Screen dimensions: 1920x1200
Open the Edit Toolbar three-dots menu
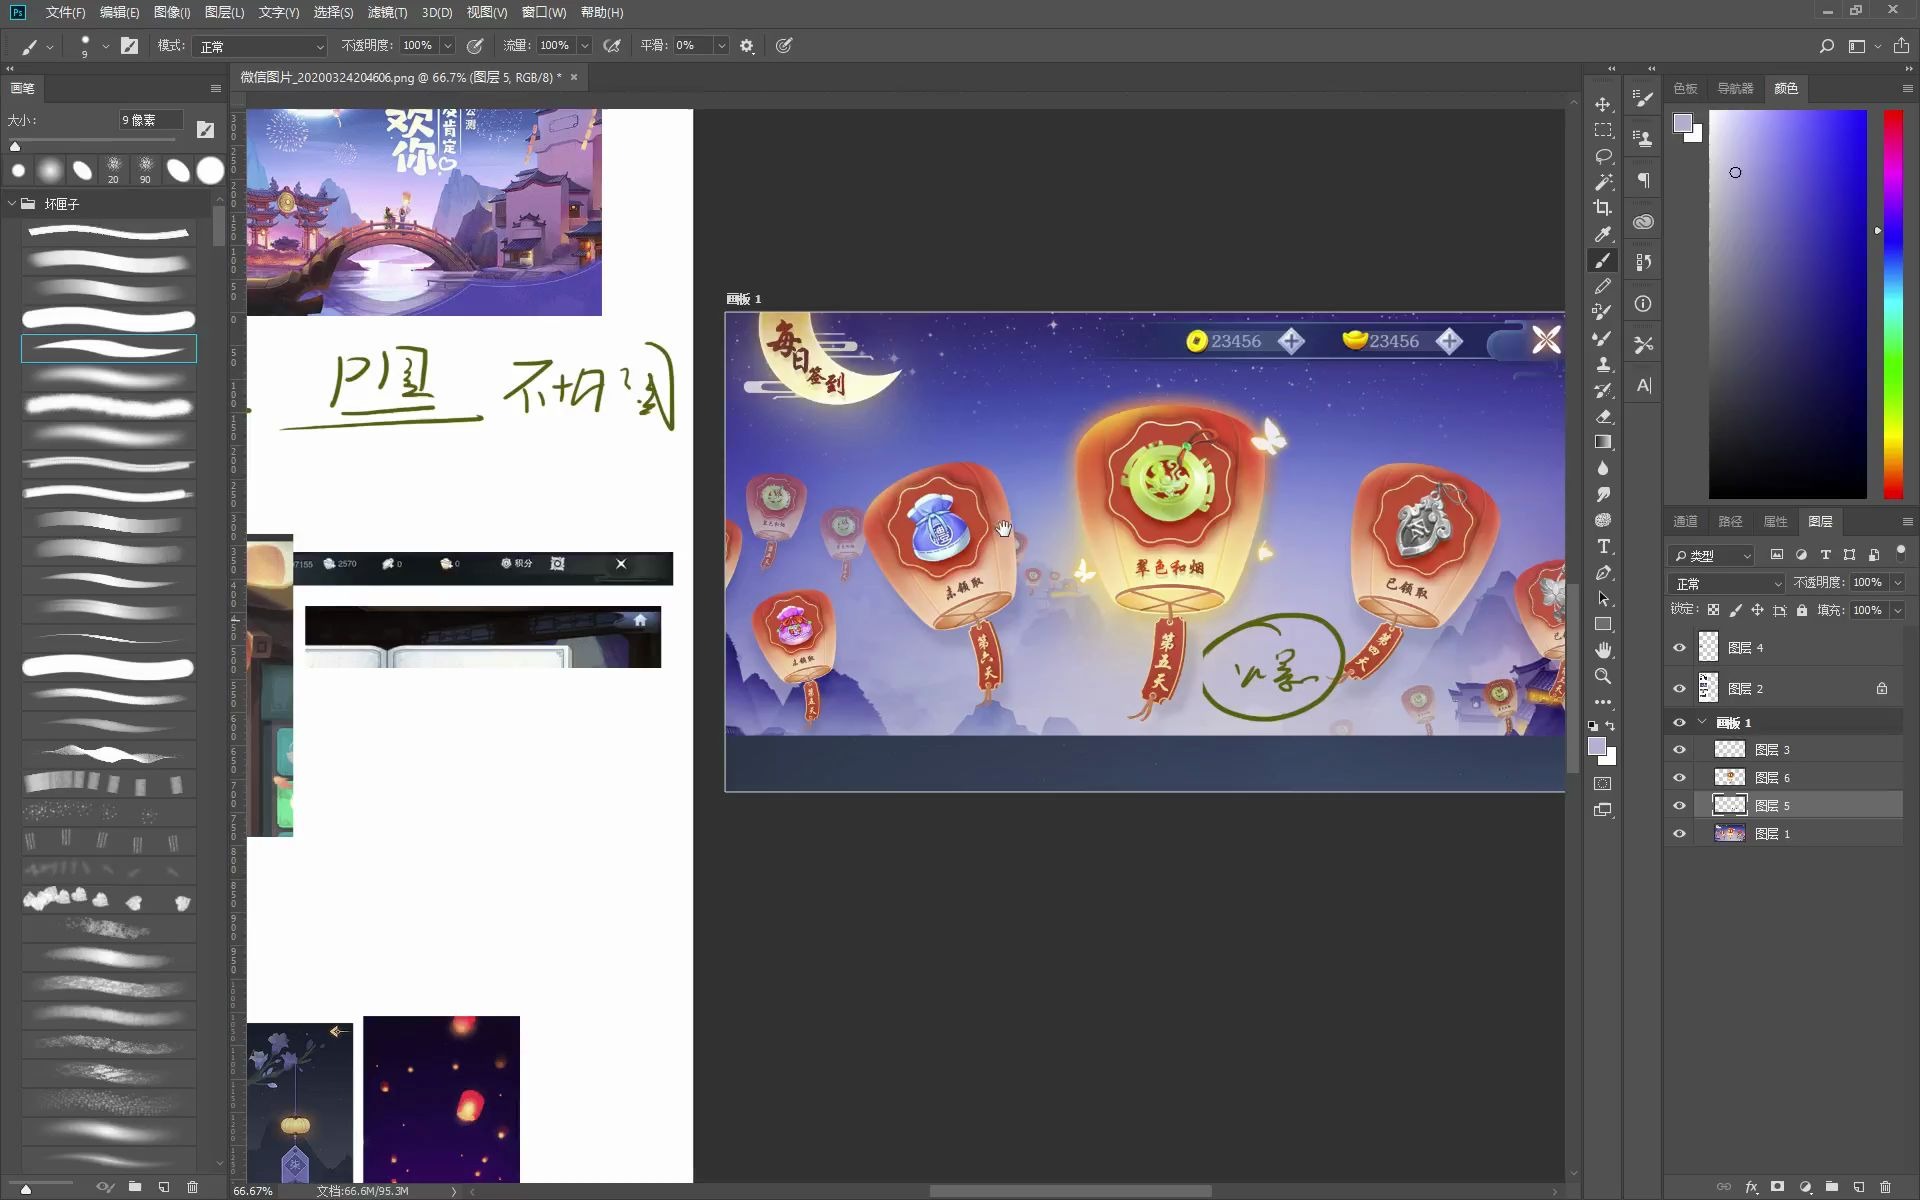point(1603,702)
